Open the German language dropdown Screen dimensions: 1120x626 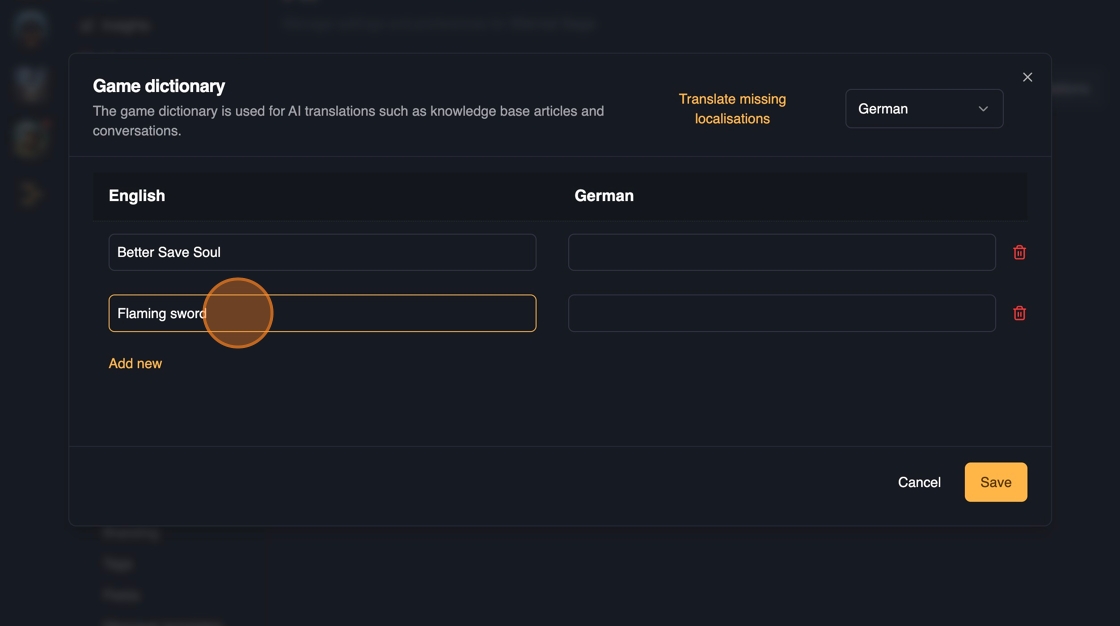(923, 109)
